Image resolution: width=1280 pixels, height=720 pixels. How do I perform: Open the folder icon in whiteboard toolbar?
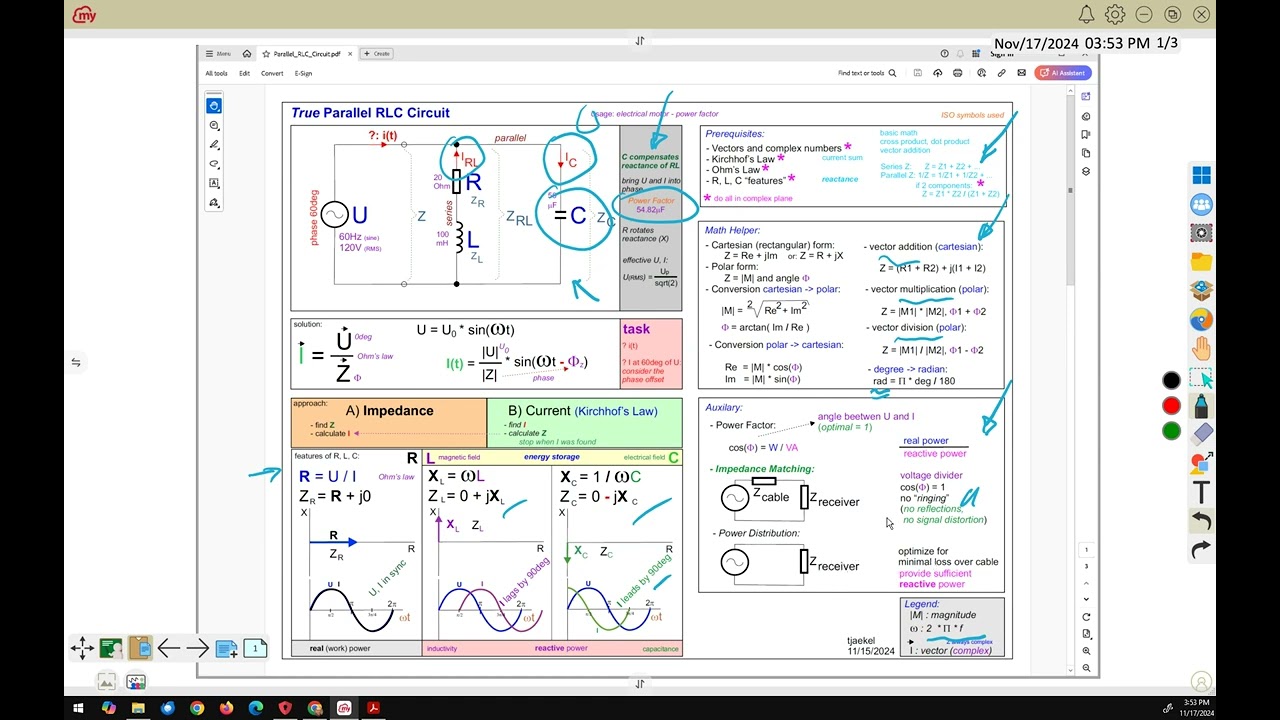[1201, 262]
